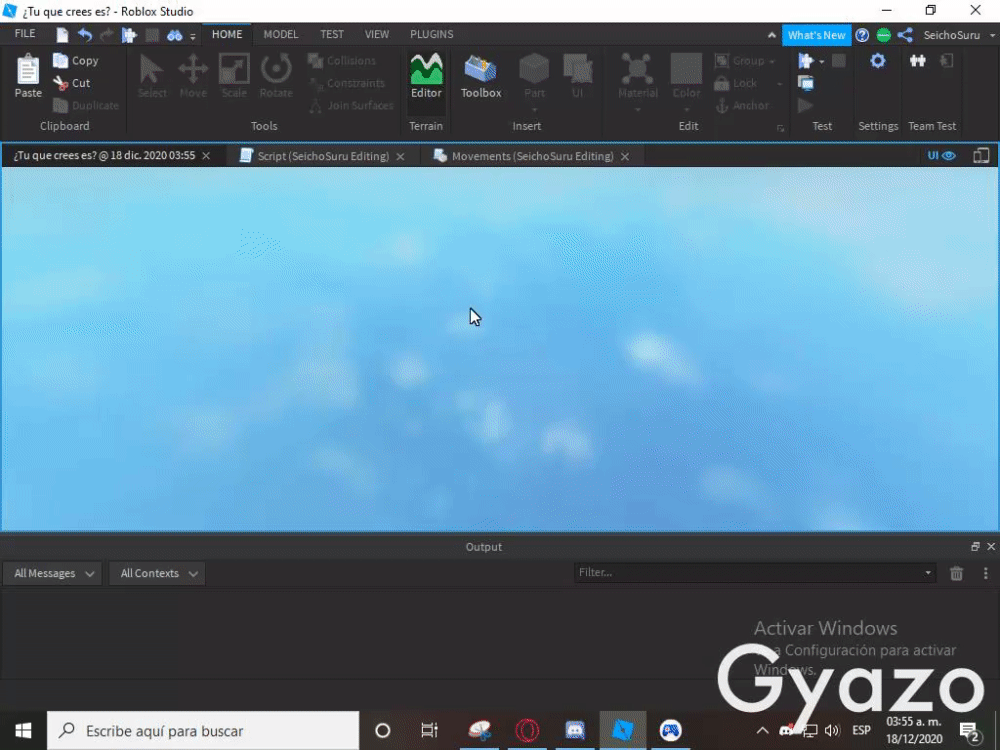This screenshot has width=1000, height=750.
Task: Clear output with the trash icon
Action: point(956,573)
